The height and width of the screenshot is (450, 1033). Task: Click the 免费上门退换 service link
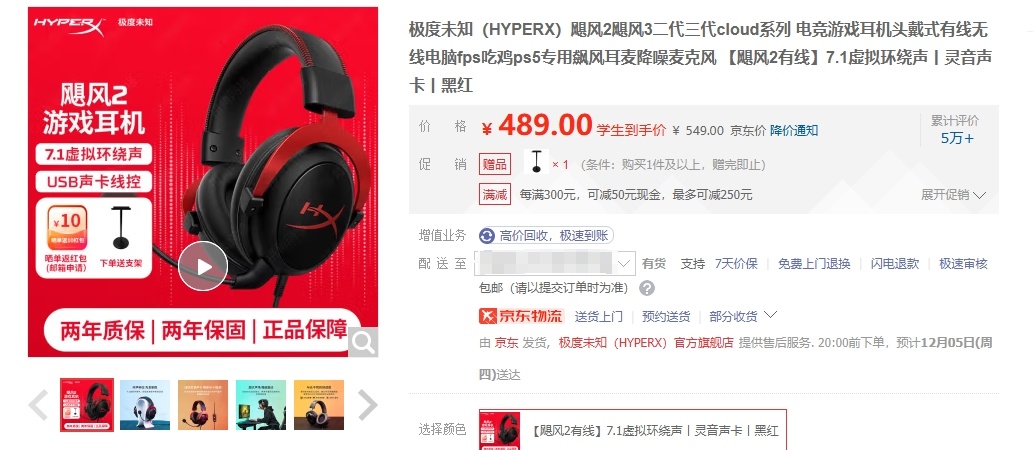pyautogui.click(x=814, y=264)
